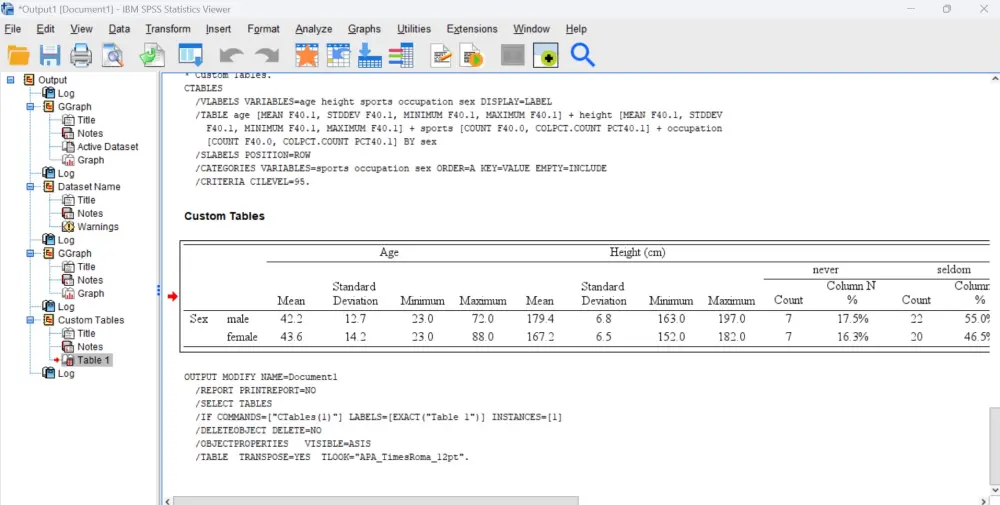Select the root Output node

[x=52, y=80]
